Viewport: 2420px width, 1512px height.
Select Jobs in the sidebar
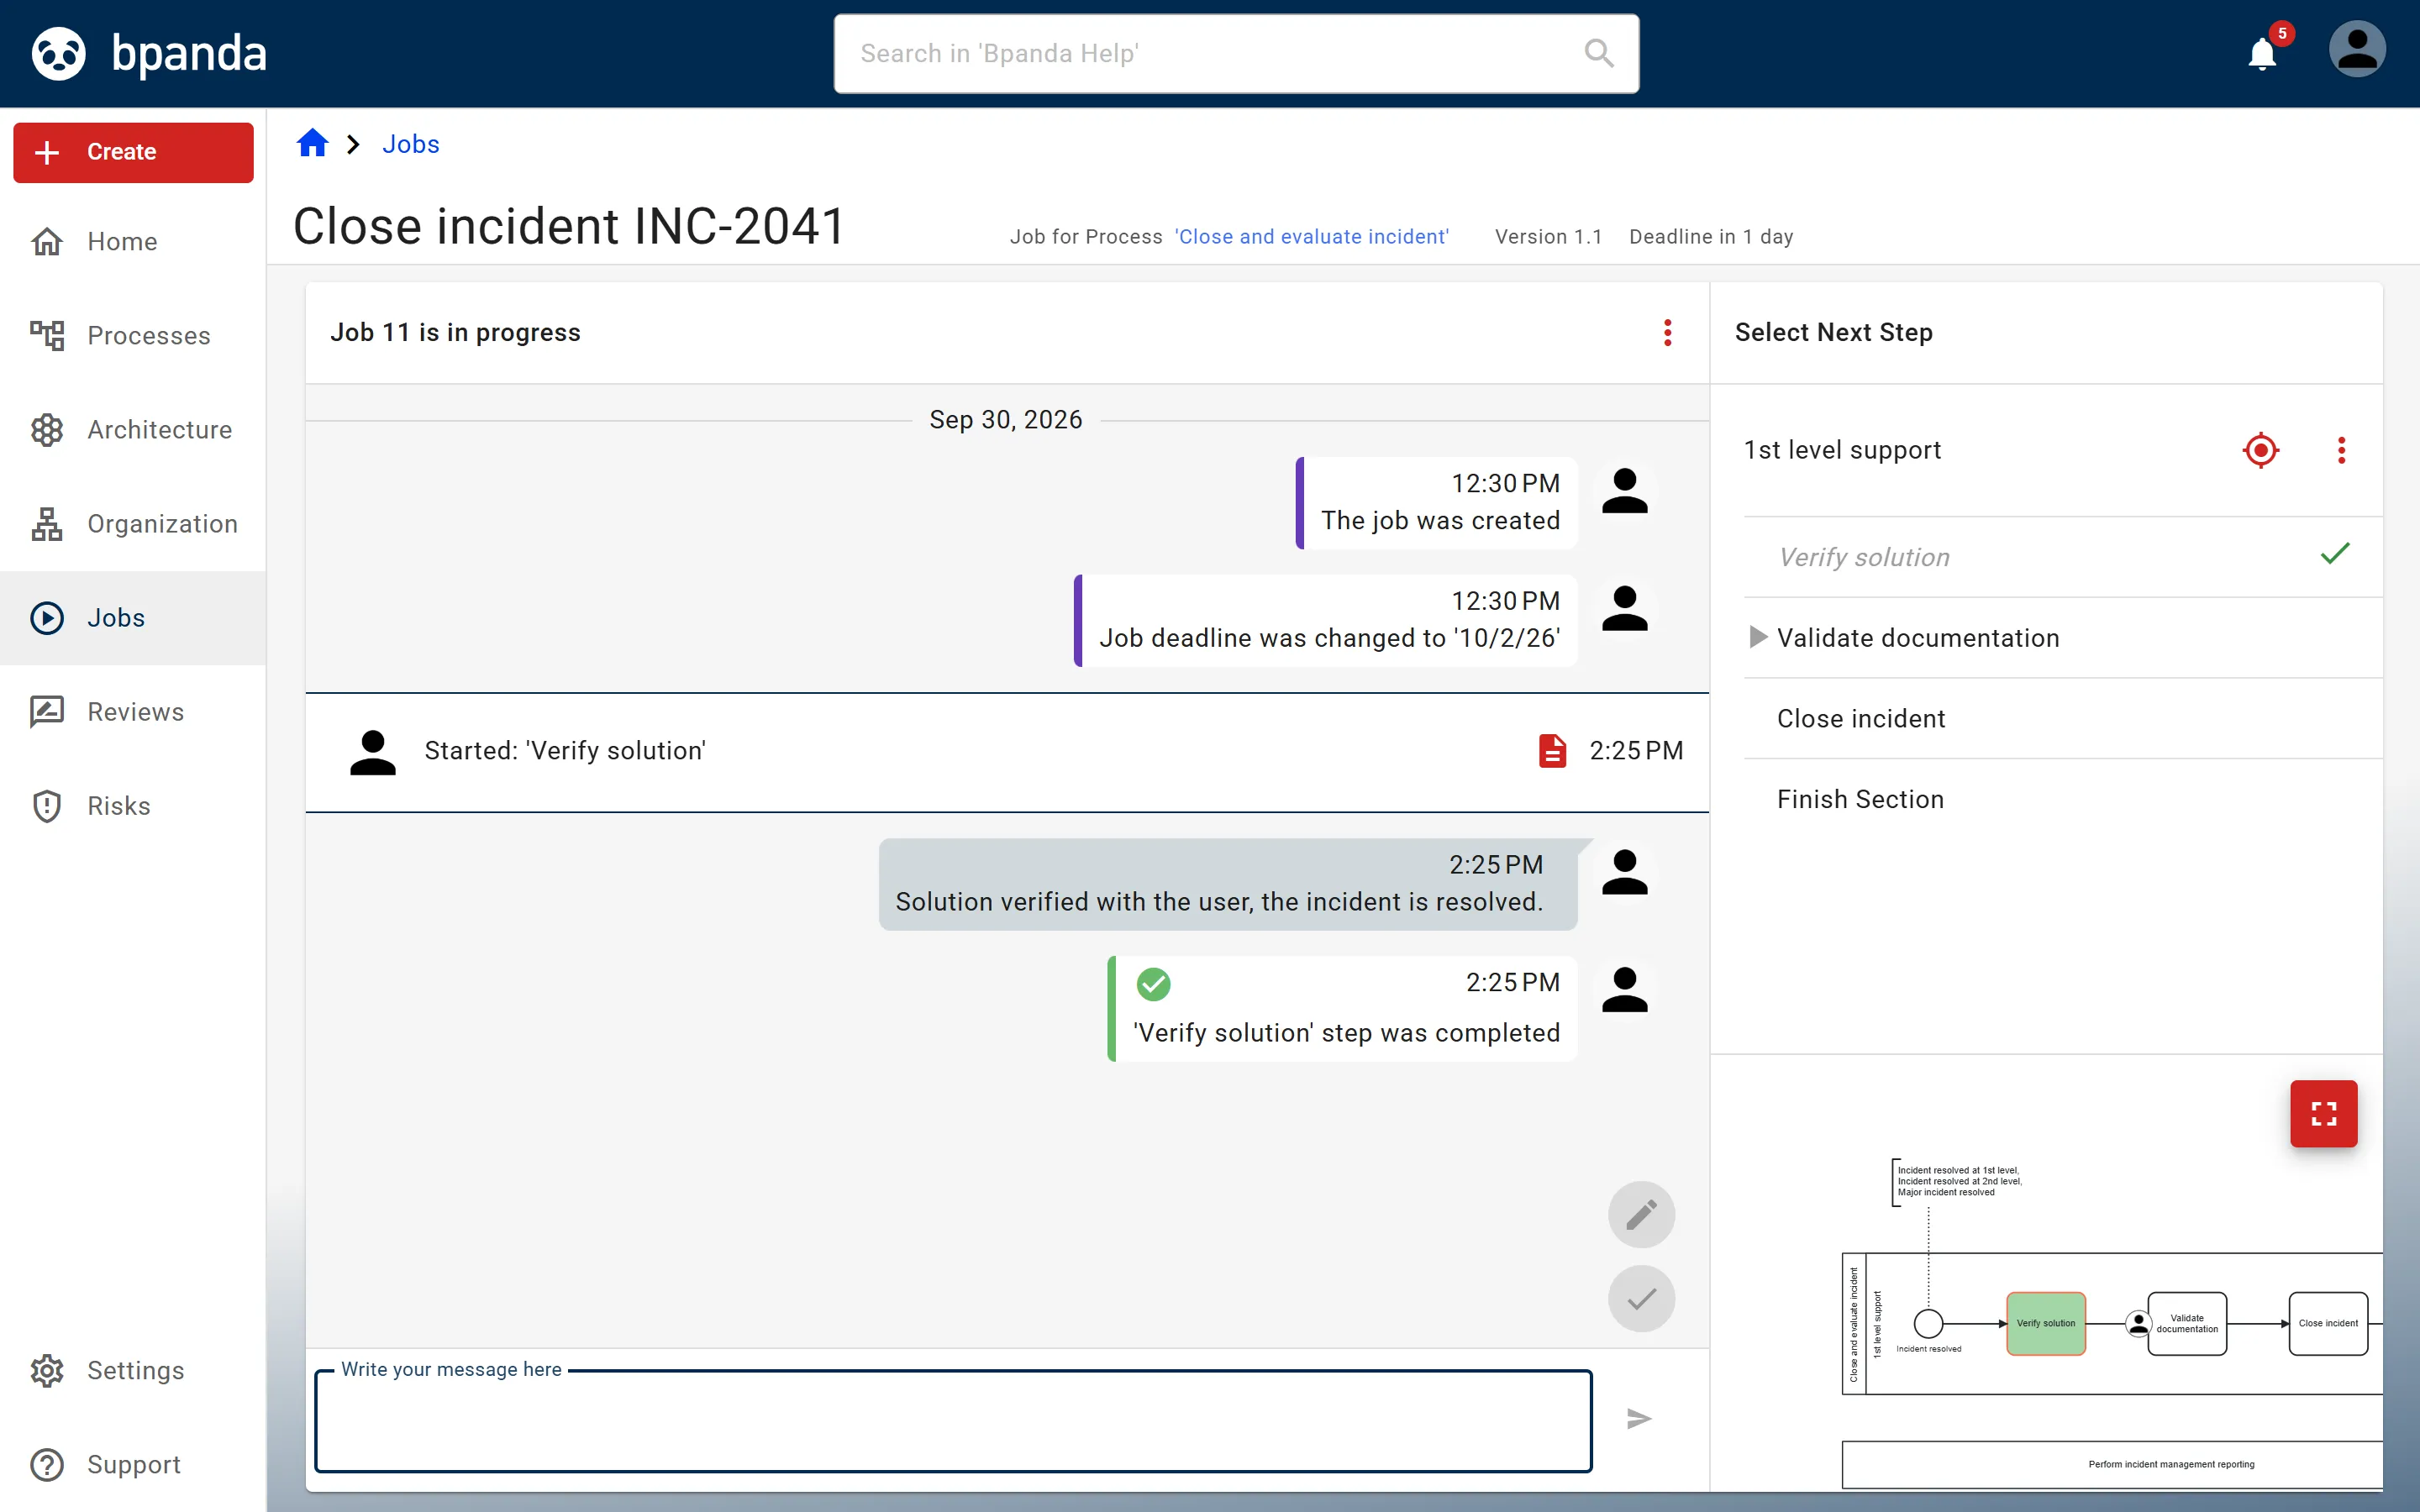tap(133, 617)
